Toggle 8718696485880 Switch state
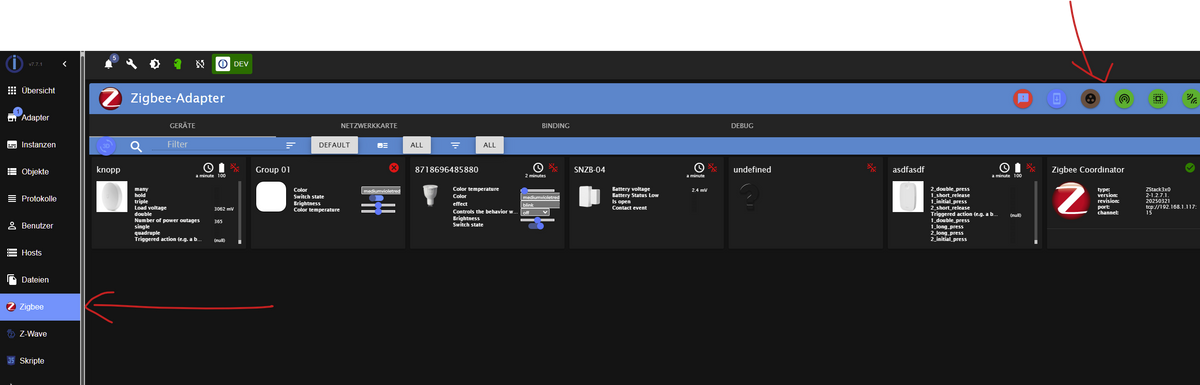Viewport: 1200px width, 385px height. pos(537,225)
